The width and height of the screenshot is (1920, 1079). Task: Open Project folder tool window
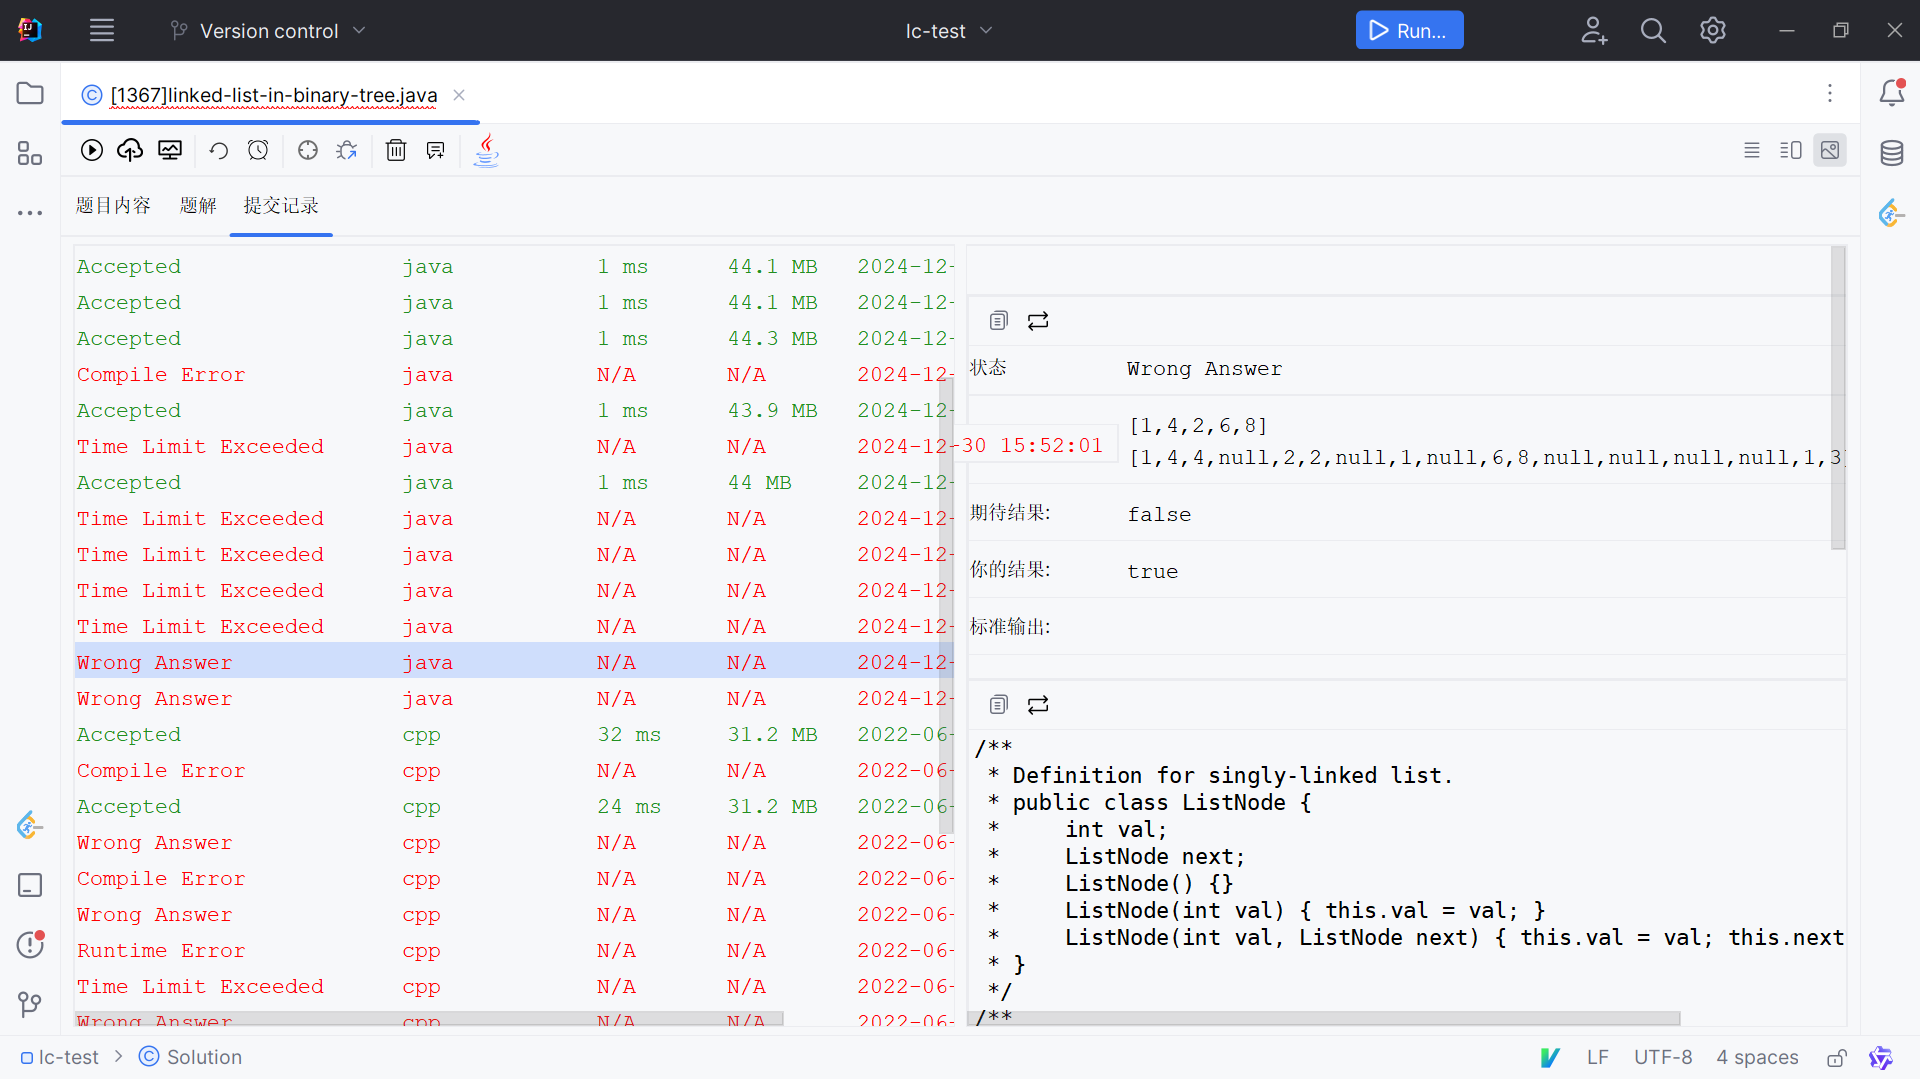pos(30,93)
